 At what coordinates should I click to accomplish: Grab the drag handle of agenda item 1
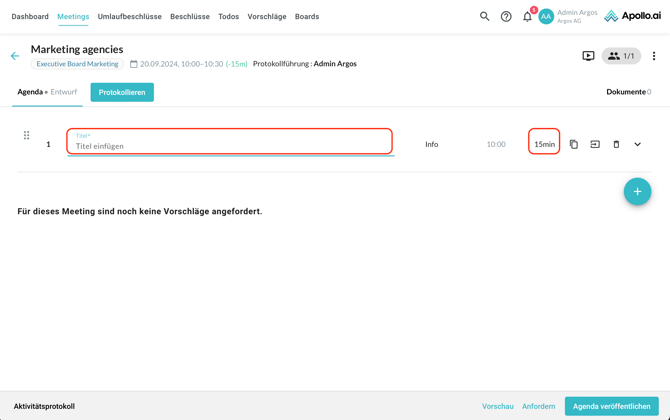tap(27, 136)
